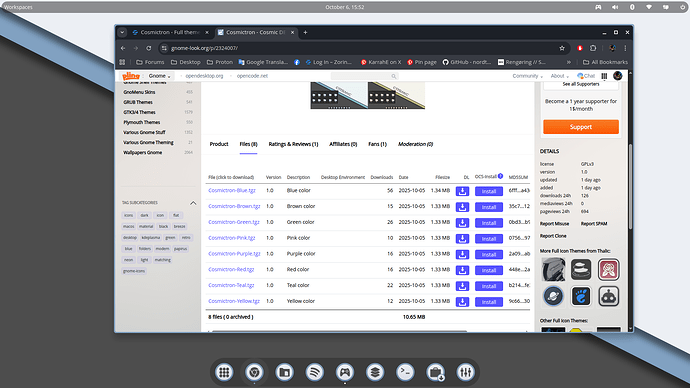
Task: Click opendesktop.org header link
Action: 204,76
